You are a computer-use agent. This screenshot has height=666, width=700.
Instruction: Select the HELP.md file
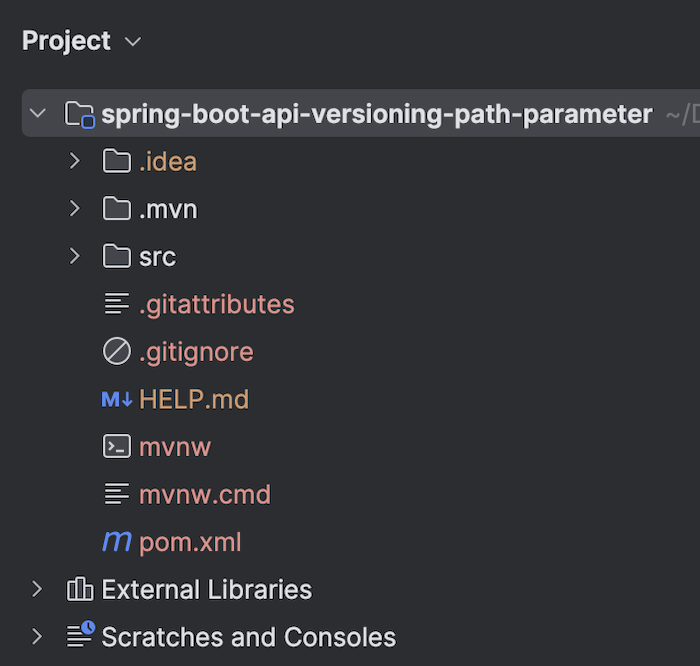(x=194, y=400)
